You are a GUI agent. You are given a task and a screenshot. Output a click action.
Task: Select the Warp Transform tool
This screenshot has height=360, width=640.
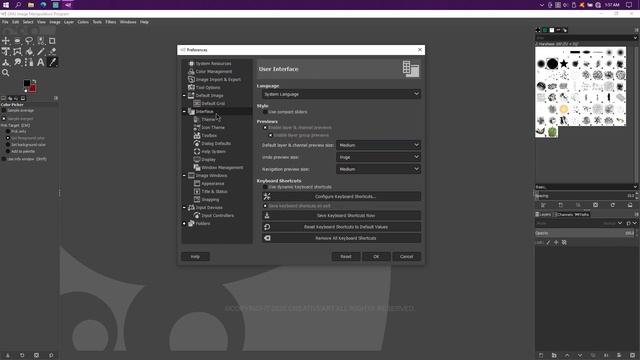(x=17, y=51)
